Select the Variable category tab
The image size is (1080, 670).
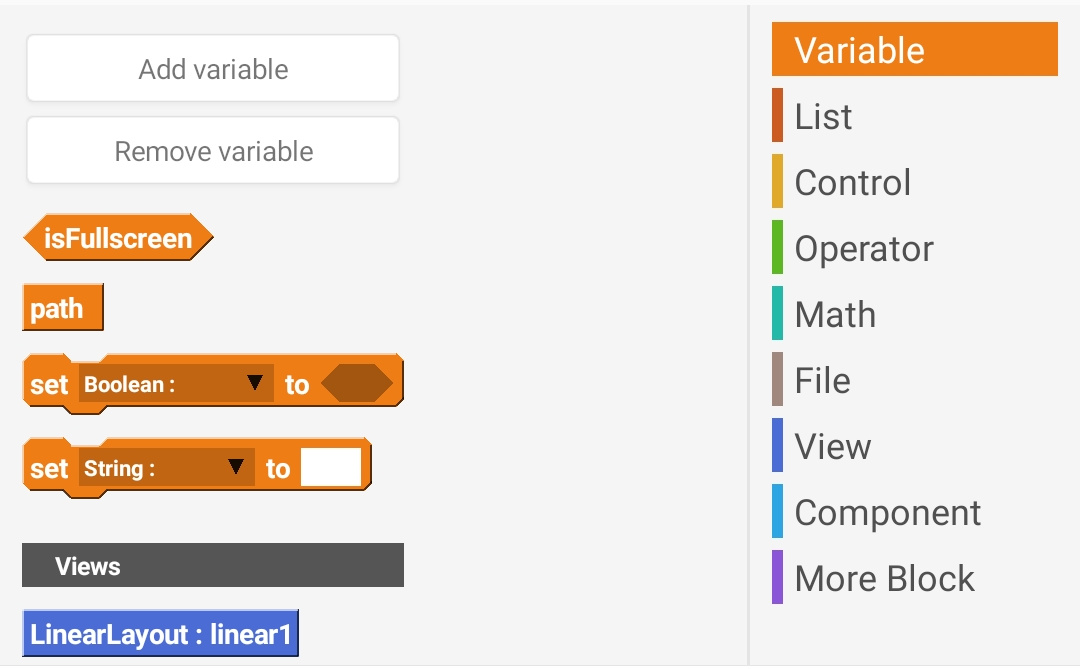(914, 50)
